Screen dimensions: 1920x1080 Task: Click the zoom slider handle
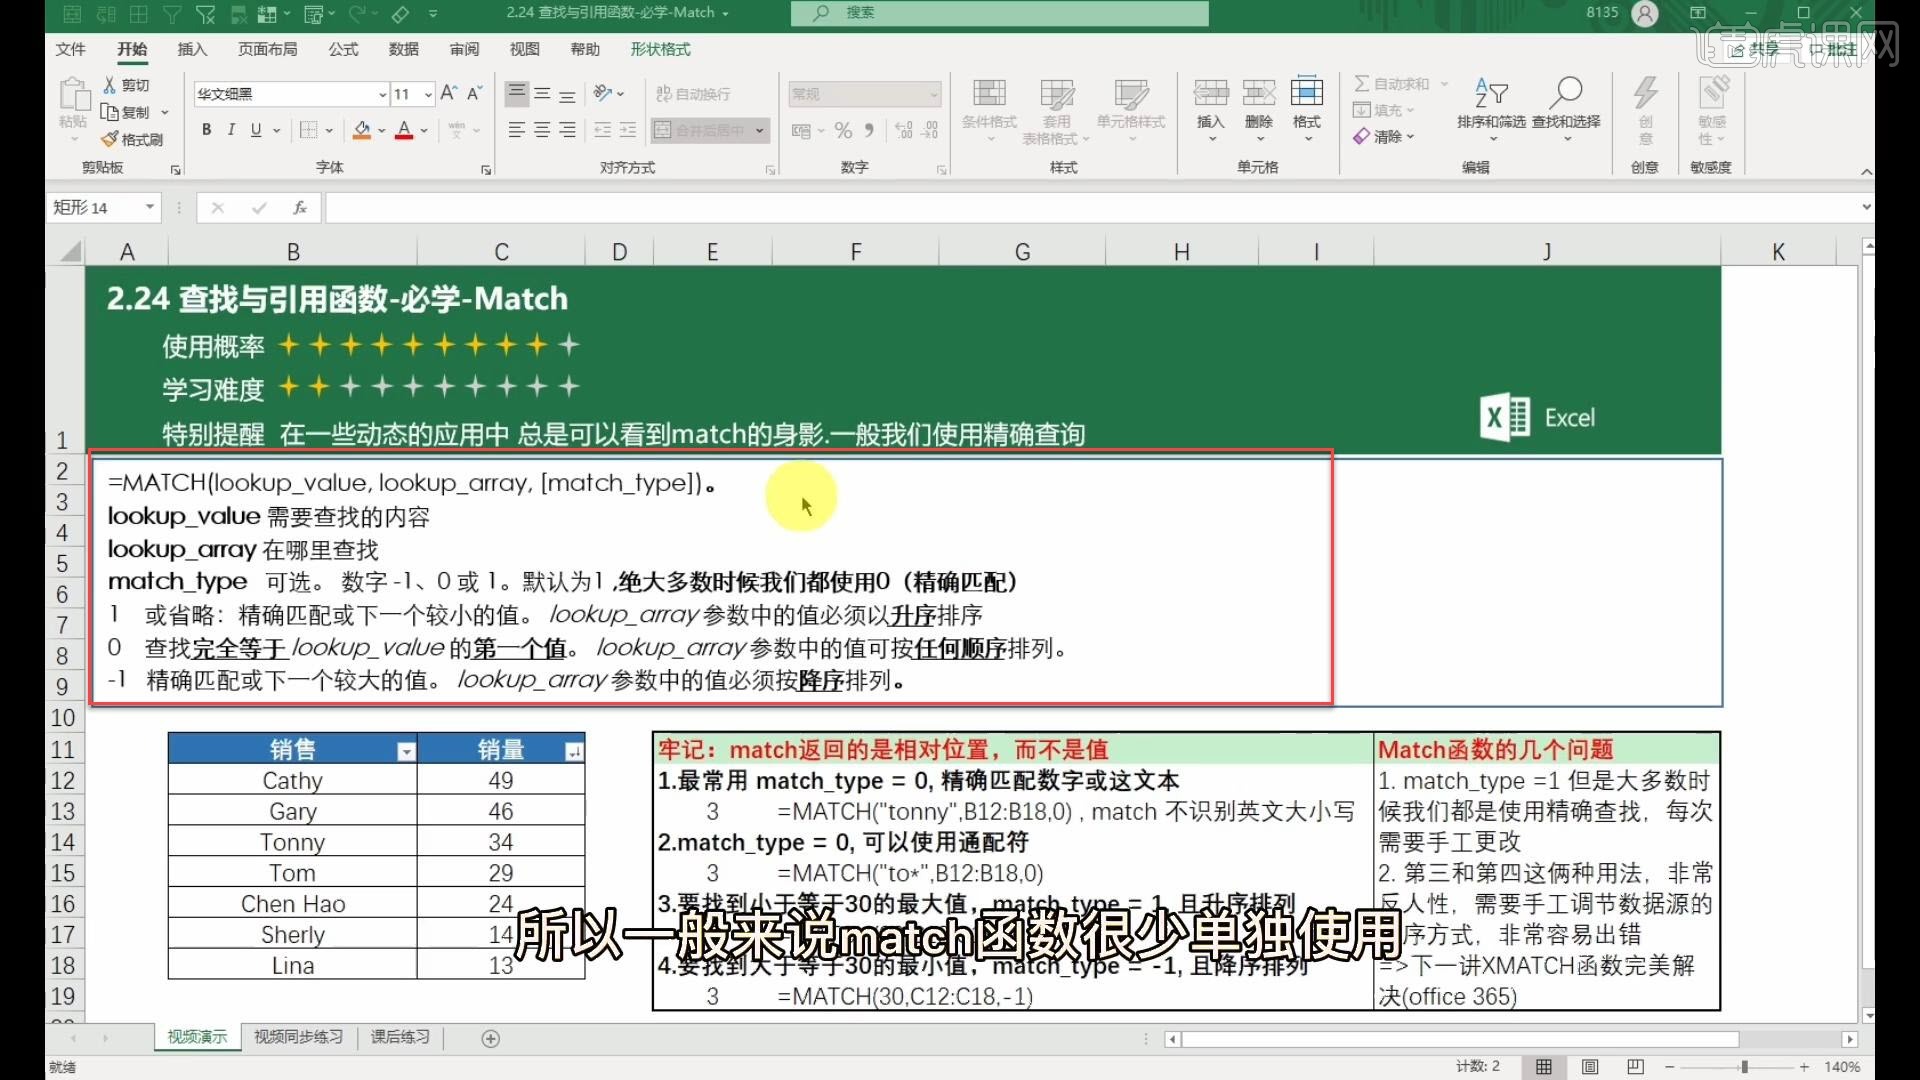coord(1744,1067)
